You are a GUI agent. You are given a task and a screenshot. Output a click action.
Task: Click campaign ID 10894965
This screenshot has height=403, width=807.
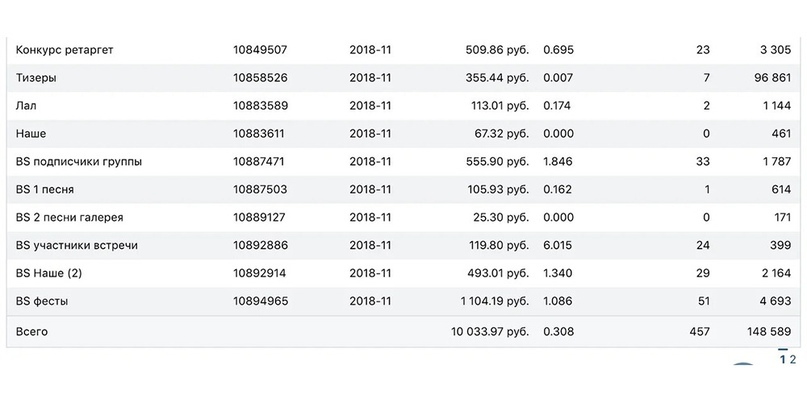(x=260, y=301)
